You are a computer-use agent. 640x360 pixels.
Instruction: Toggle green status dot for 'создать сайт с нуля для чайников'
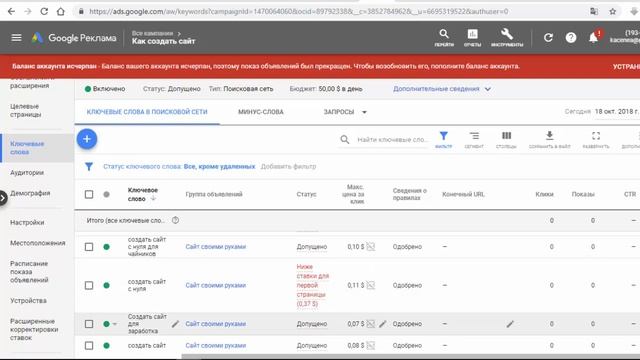[107, 247]
